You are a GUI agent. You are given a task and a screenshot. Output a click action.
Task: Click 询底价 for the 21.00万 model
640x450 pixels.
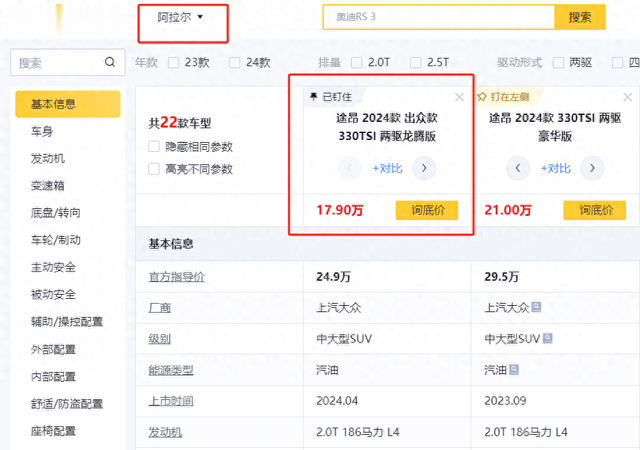pyautogui.click(x=595, y=210)
